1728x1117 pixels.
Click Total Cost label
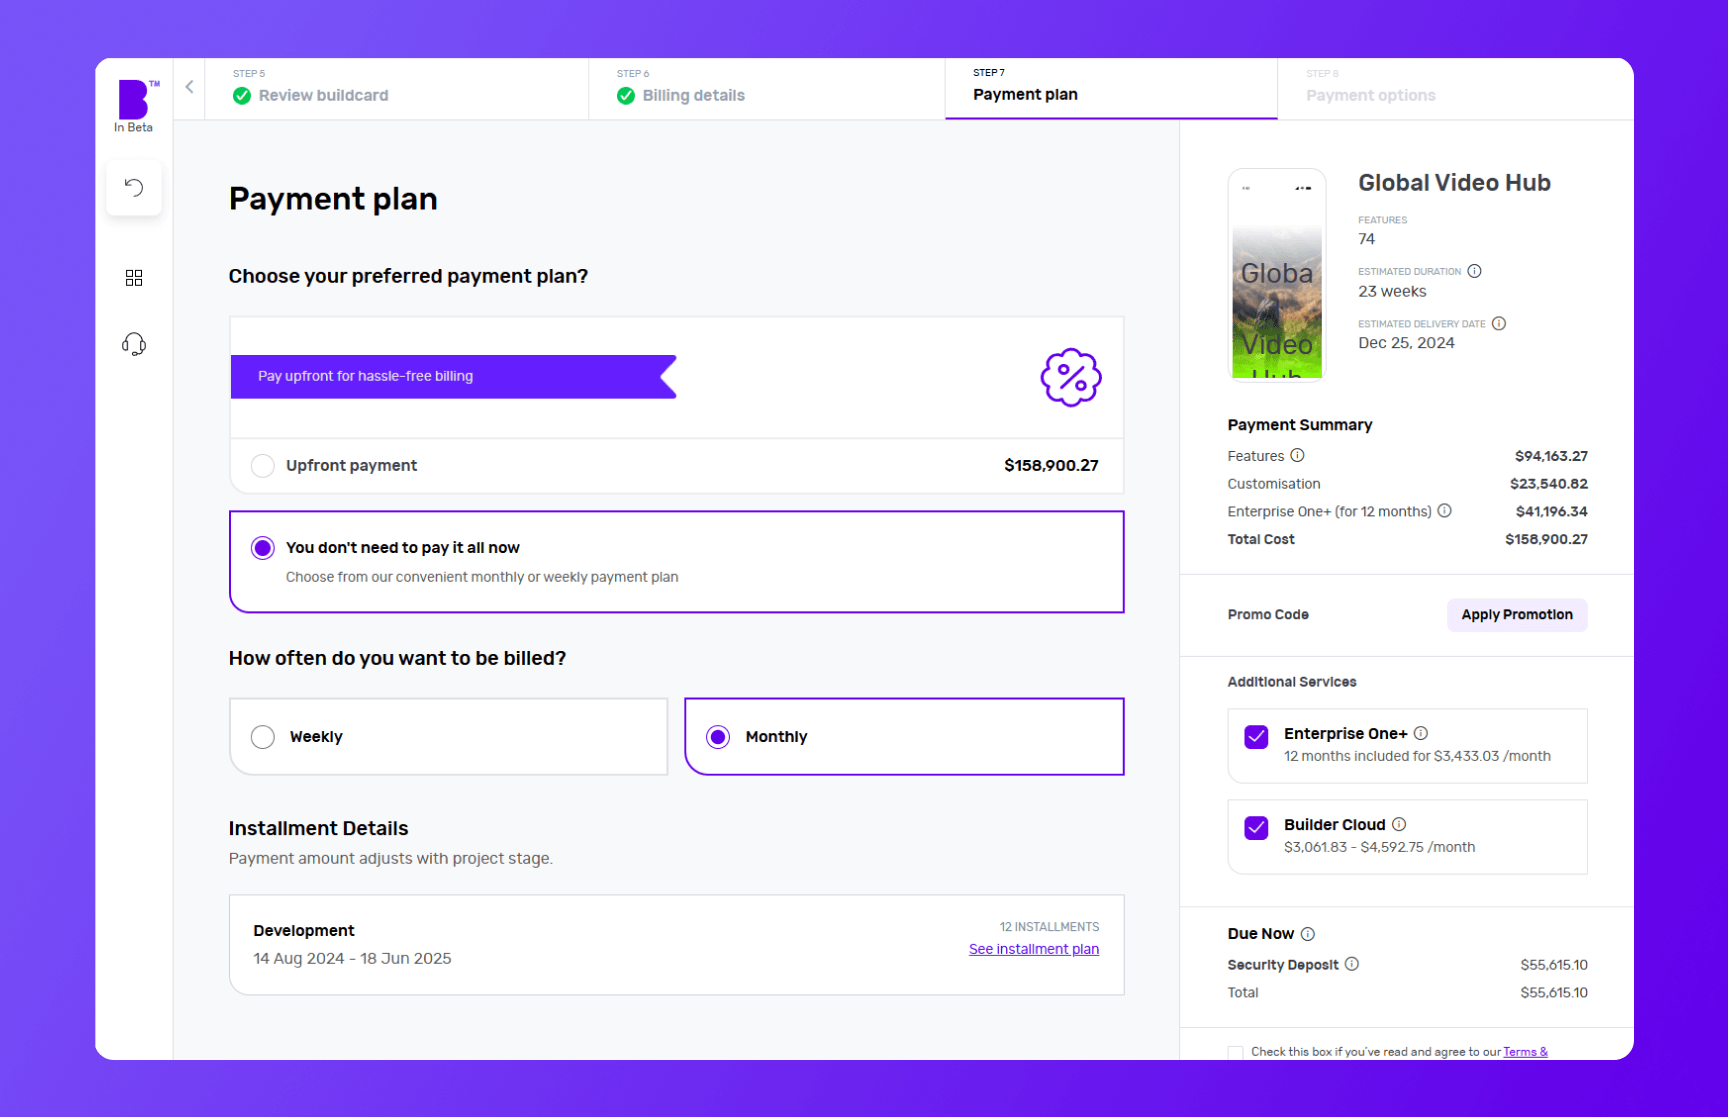pyautogui.click(x=1261, y=539)
